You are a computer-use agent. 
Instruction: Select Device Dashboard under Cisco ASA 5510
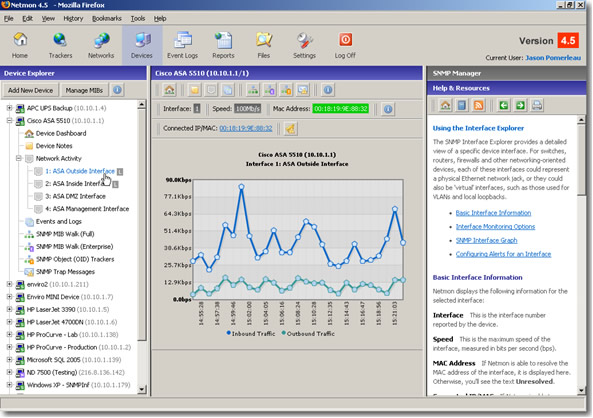click(61, 133)
